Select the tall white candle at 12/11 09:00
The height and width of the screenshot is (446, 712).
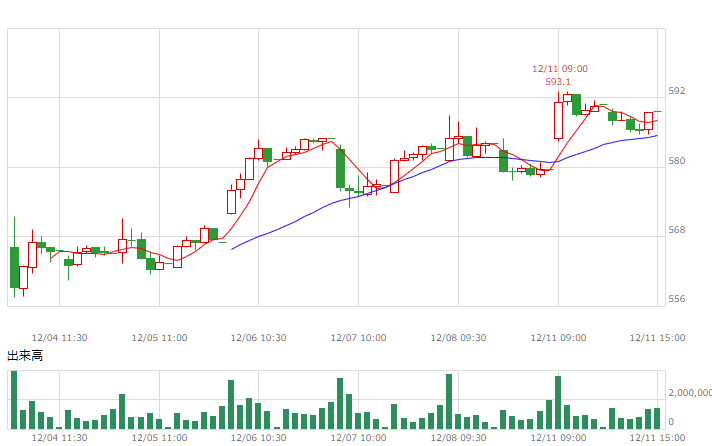click(x=558, y=120)
